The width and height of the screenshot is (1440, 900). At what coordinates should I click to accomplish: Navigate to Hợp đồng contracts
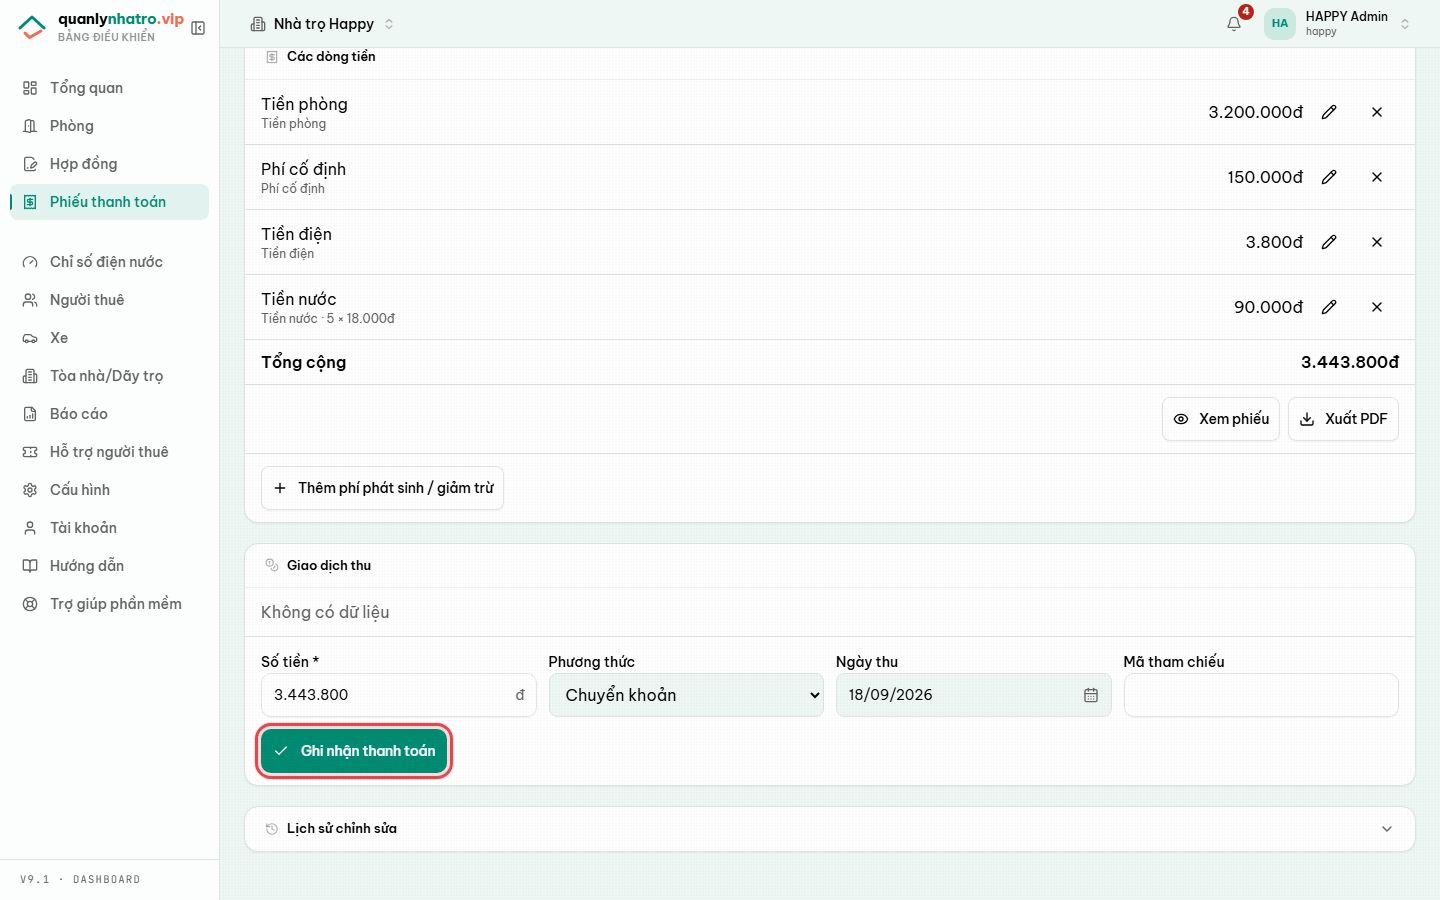[110, 164]
